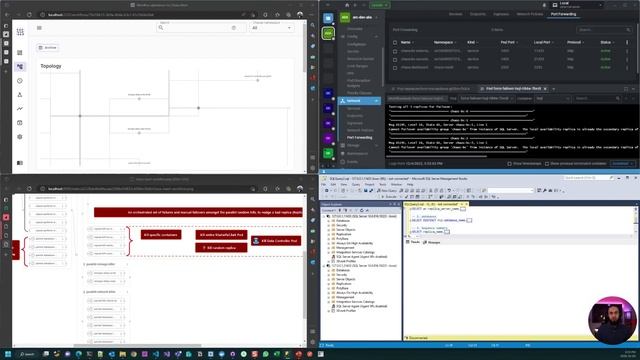Sort Lens table by Status column

tap(607, 42)
